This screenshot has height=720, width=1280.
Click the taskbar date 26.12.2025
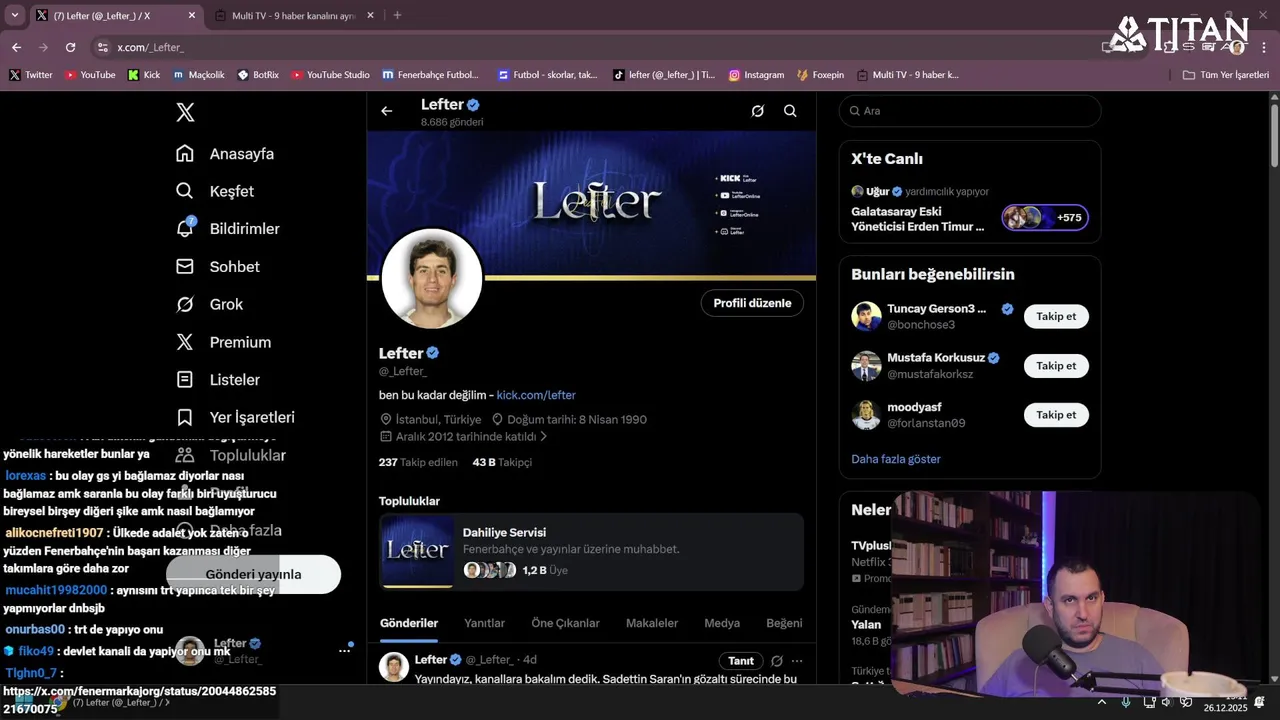point(1225,708)
